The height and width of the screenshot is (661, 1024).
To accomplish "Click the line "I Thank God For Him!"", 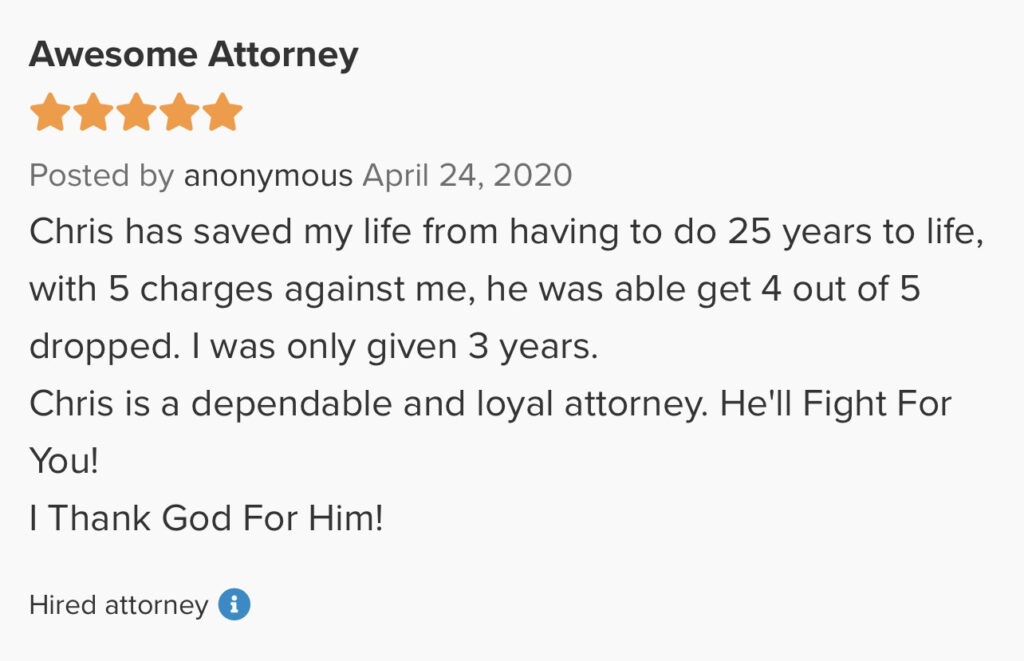I will 206,518.
